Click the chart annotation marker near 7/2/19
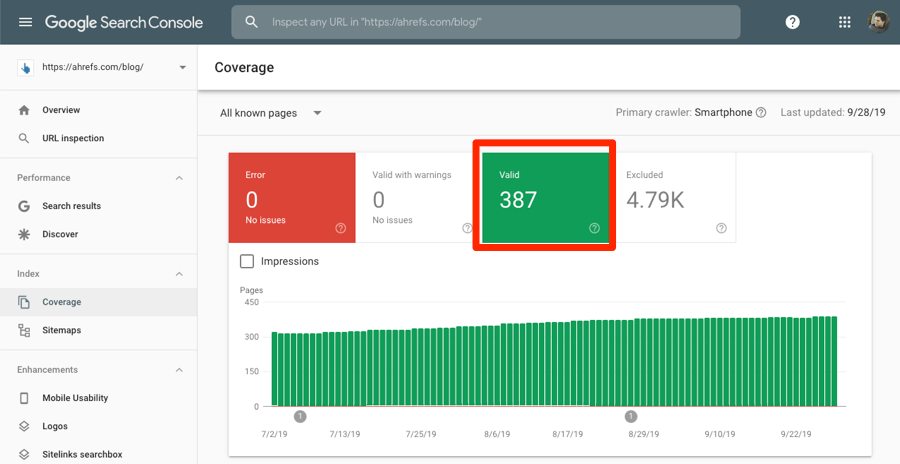 (300, 416)
